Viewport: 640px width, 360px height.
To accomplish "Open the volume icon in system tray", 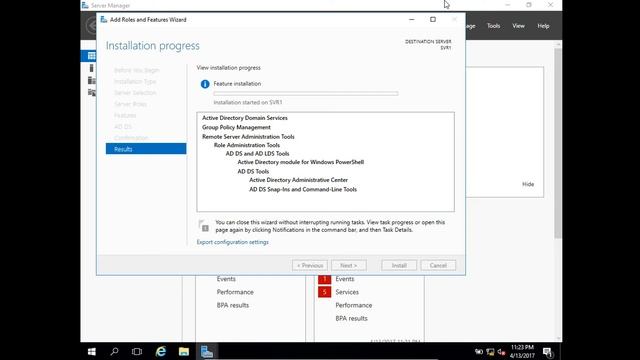I will (x=502, y=352).
